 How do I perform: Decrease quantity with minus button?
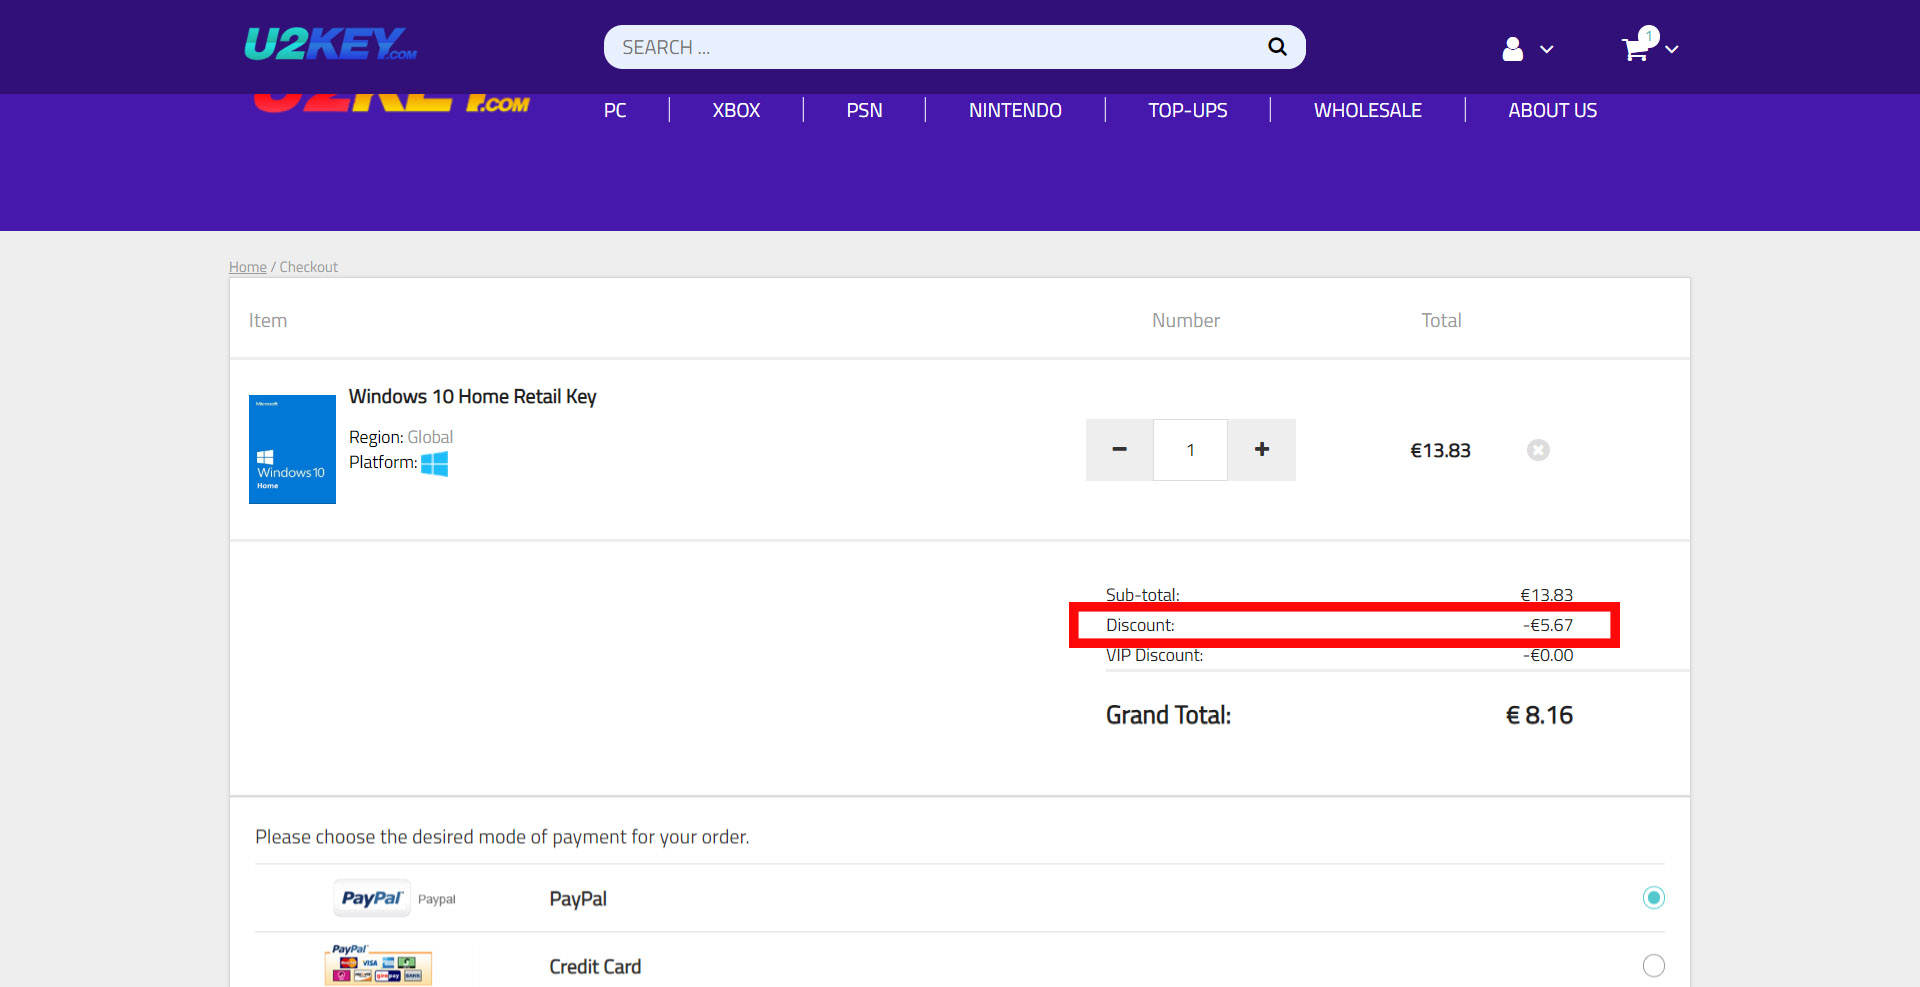[1119, 450]
